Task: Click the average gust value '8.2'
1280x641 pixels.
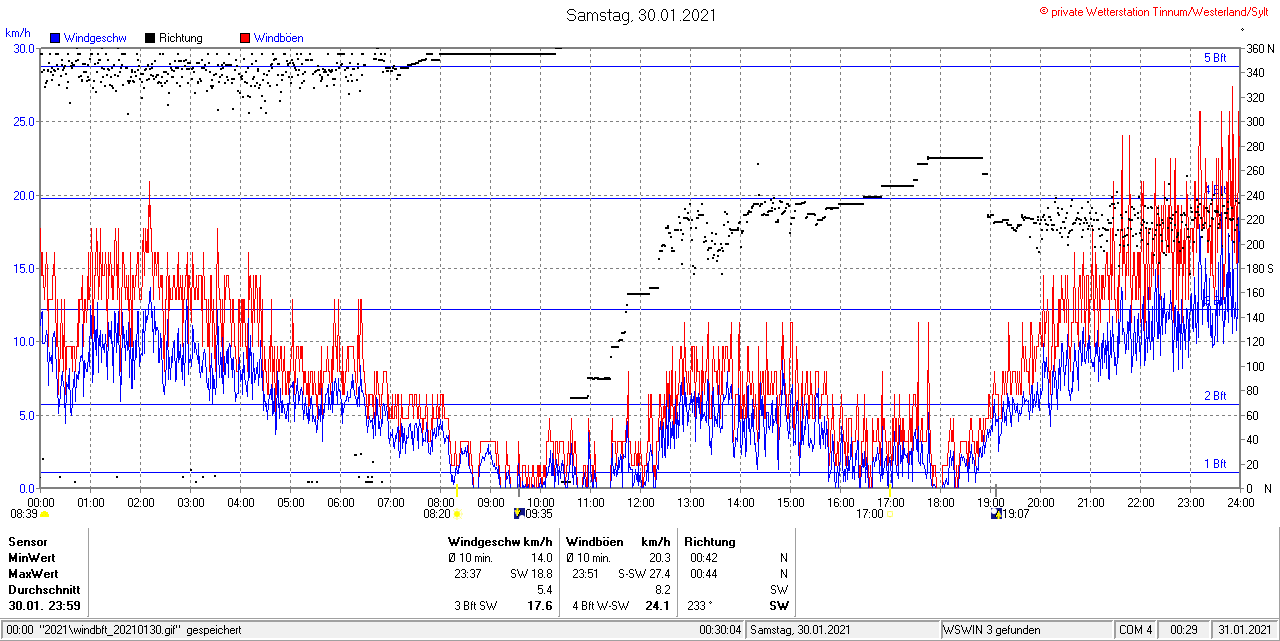Action: [663, 590]
